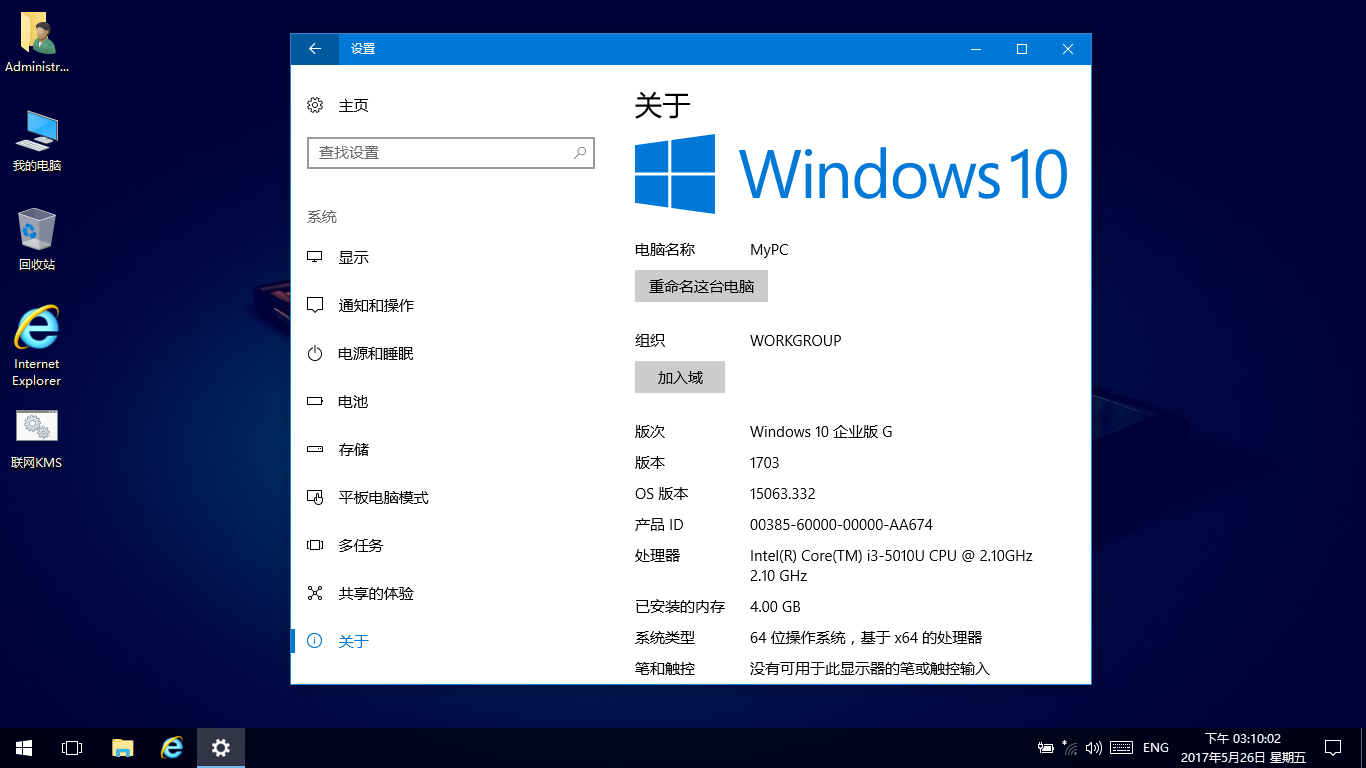Click the WORKGROUP organization value

tap(796, 340)
